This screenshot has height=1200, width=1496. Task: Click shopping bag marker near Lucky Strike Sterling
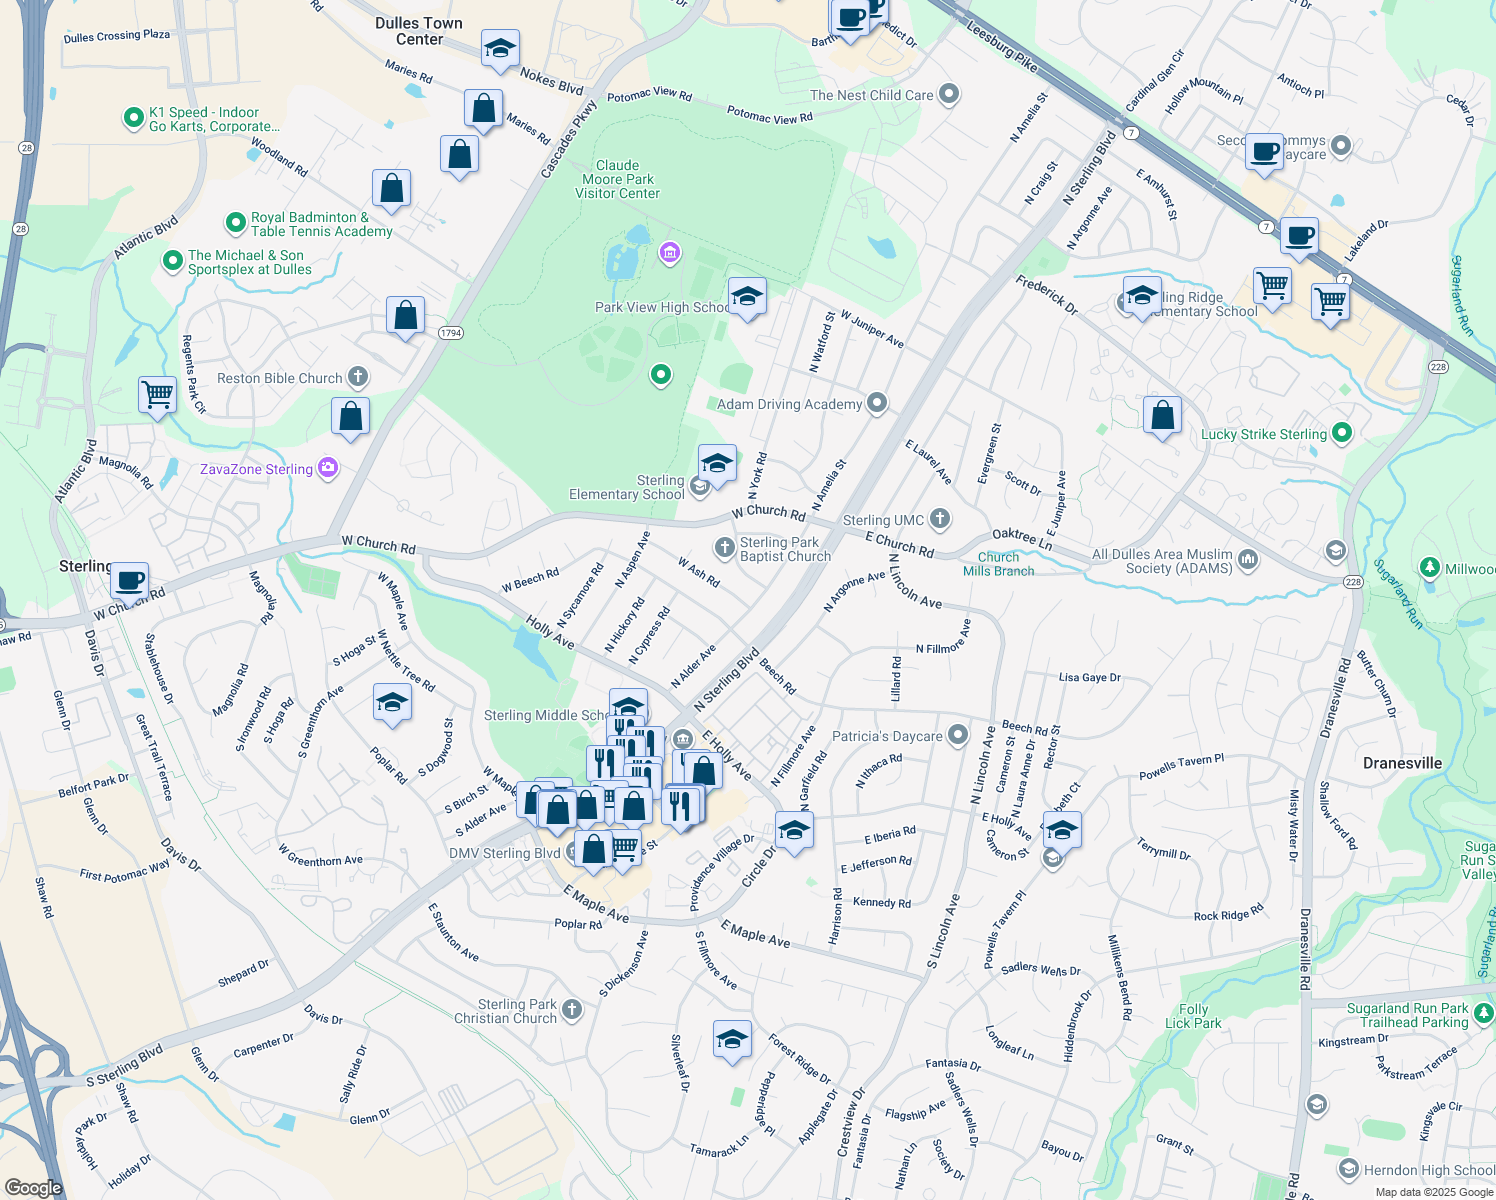tap(1162, 416)
